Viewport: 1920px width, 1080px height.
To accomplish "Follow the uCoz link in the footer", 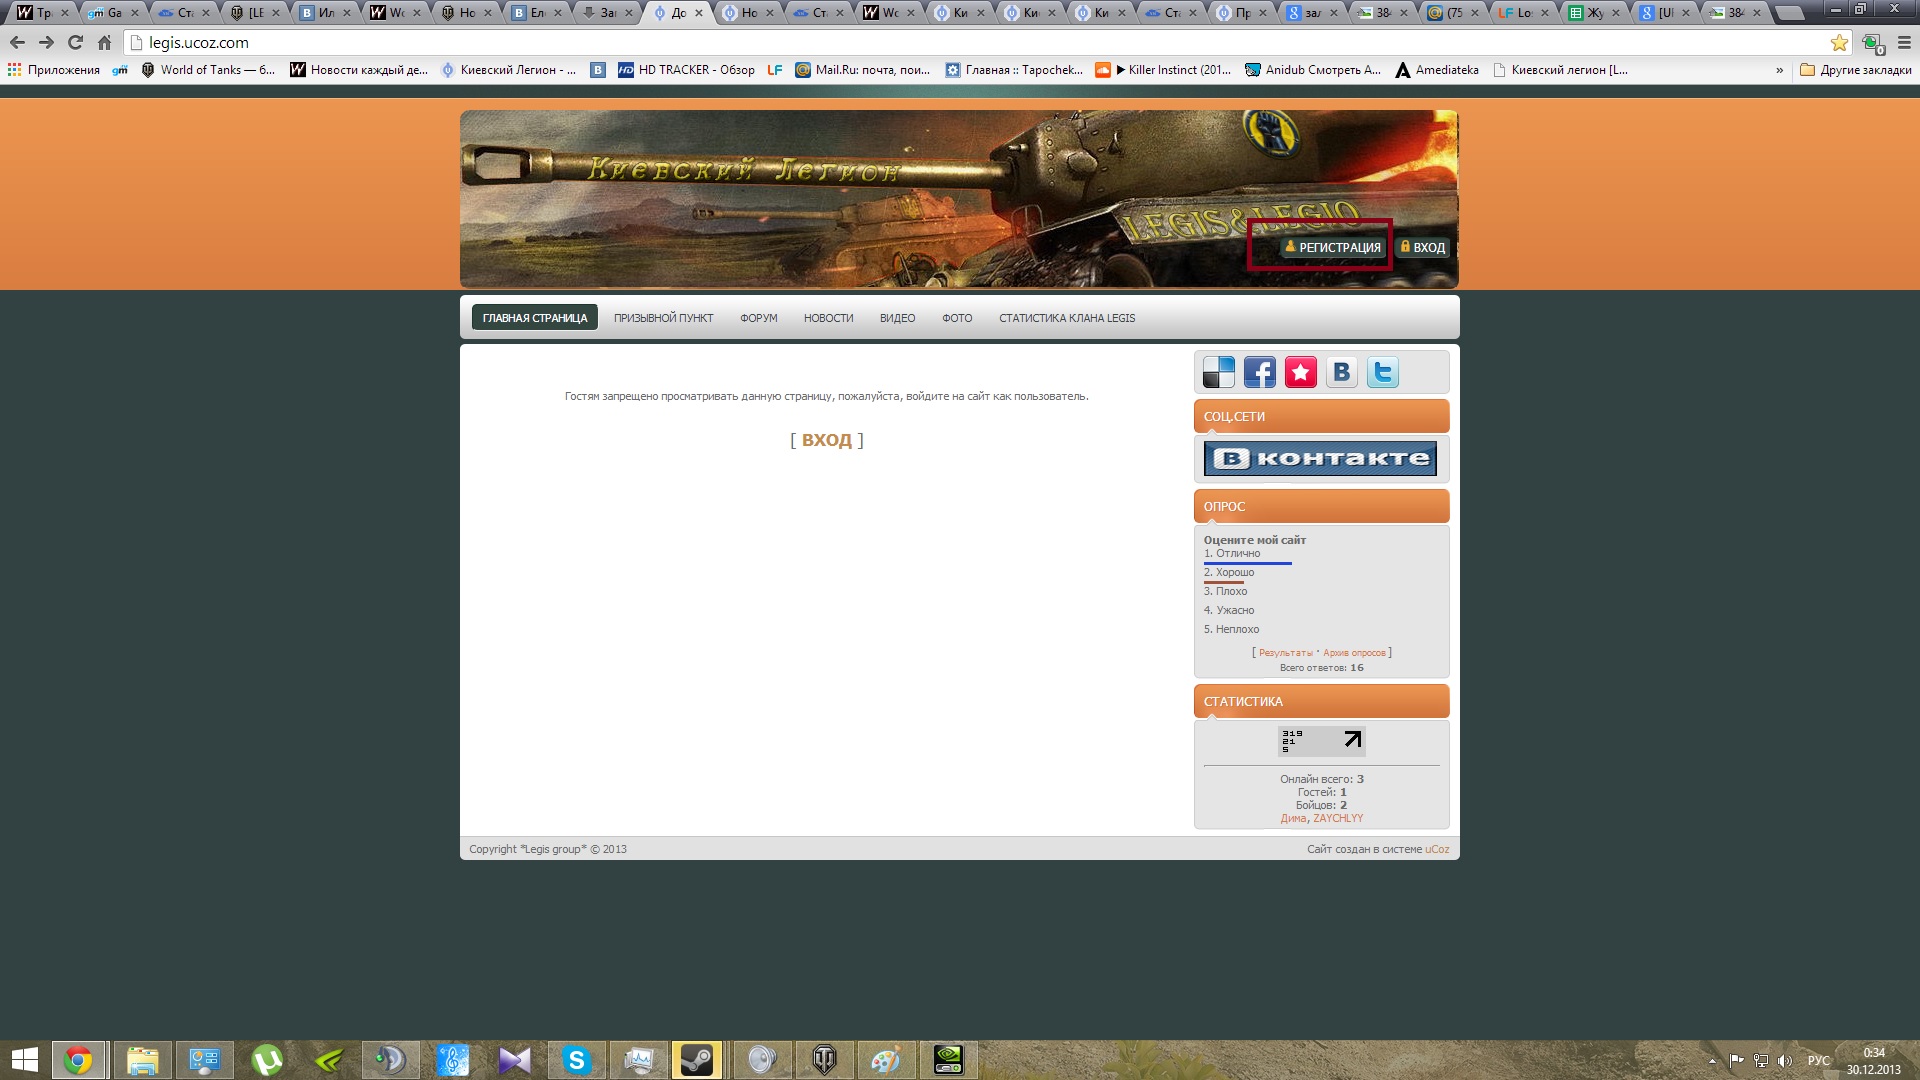I will pyautogui.click(x=1437, y=849).
